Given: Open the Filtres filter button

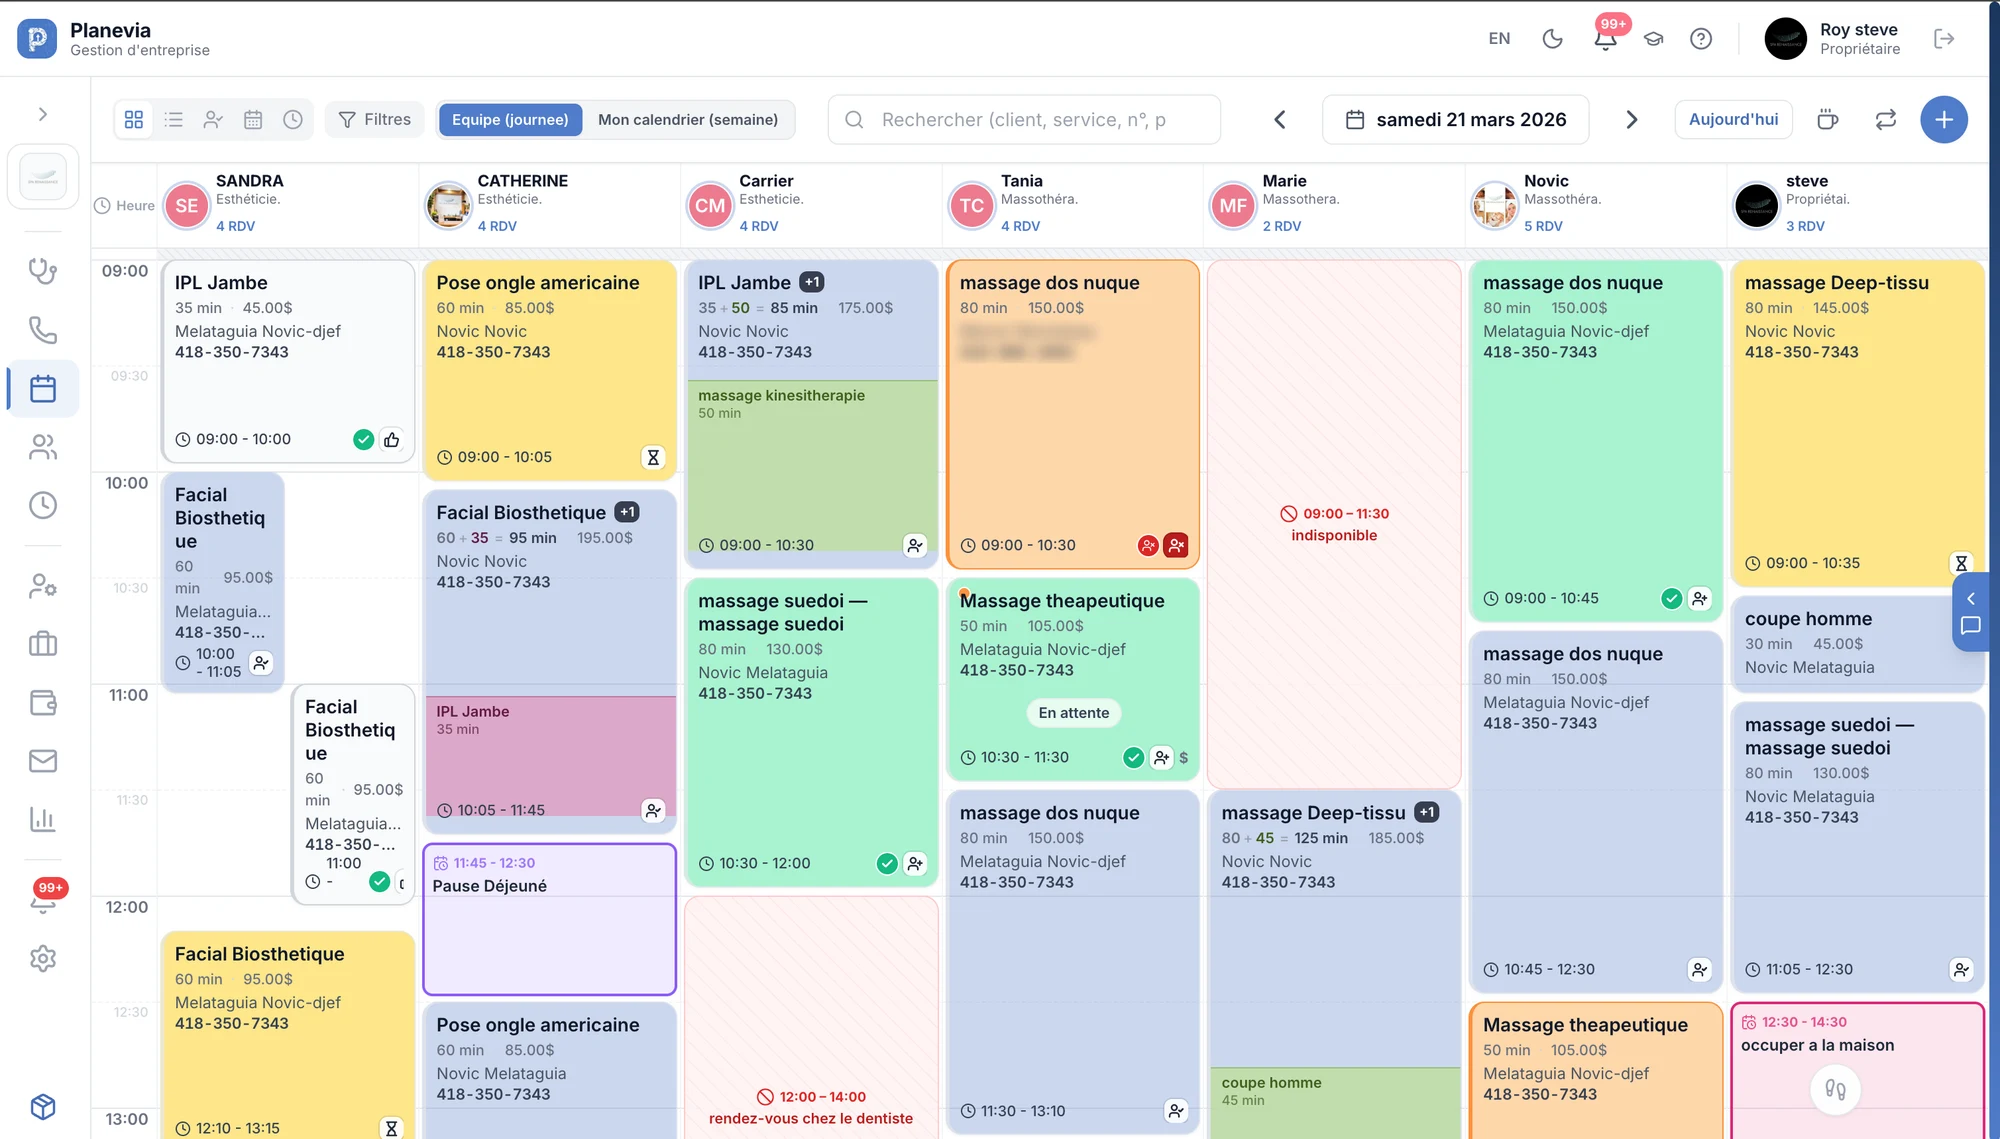Looking at the screenshot, I should pyautogui.click(x=375, y=120).
